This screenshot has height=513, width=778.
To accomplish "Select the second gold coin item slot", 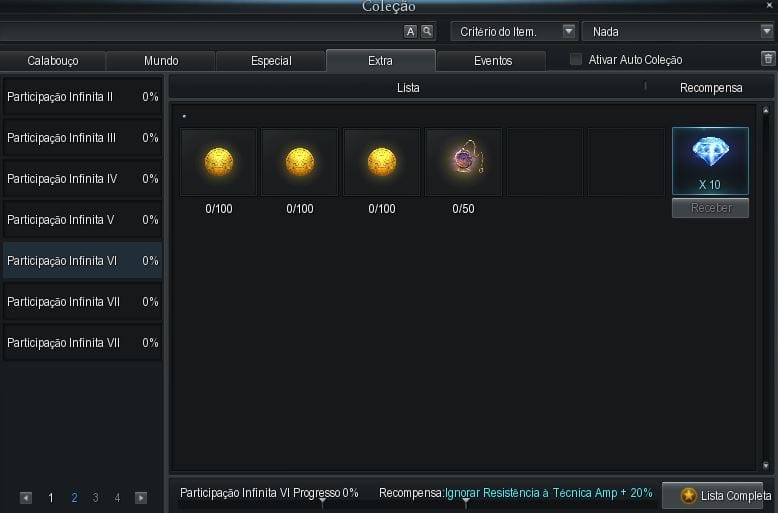I will [300, 162].
